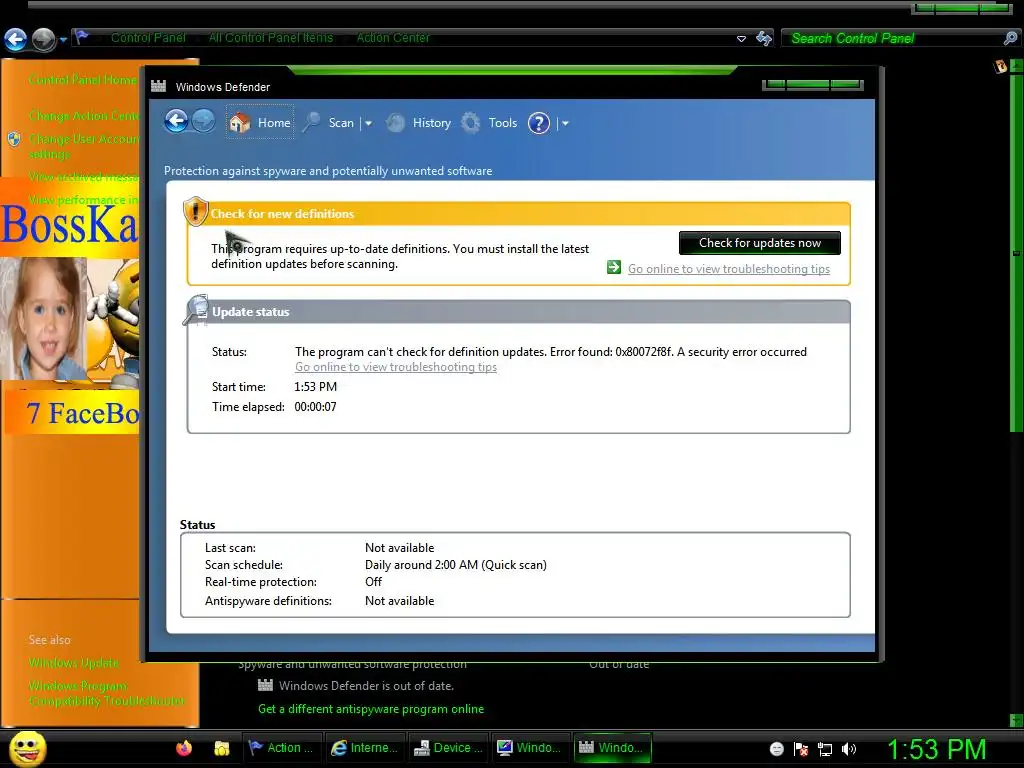
Task: Select All Control Panel Items breadcrumb
Action: 271,38
